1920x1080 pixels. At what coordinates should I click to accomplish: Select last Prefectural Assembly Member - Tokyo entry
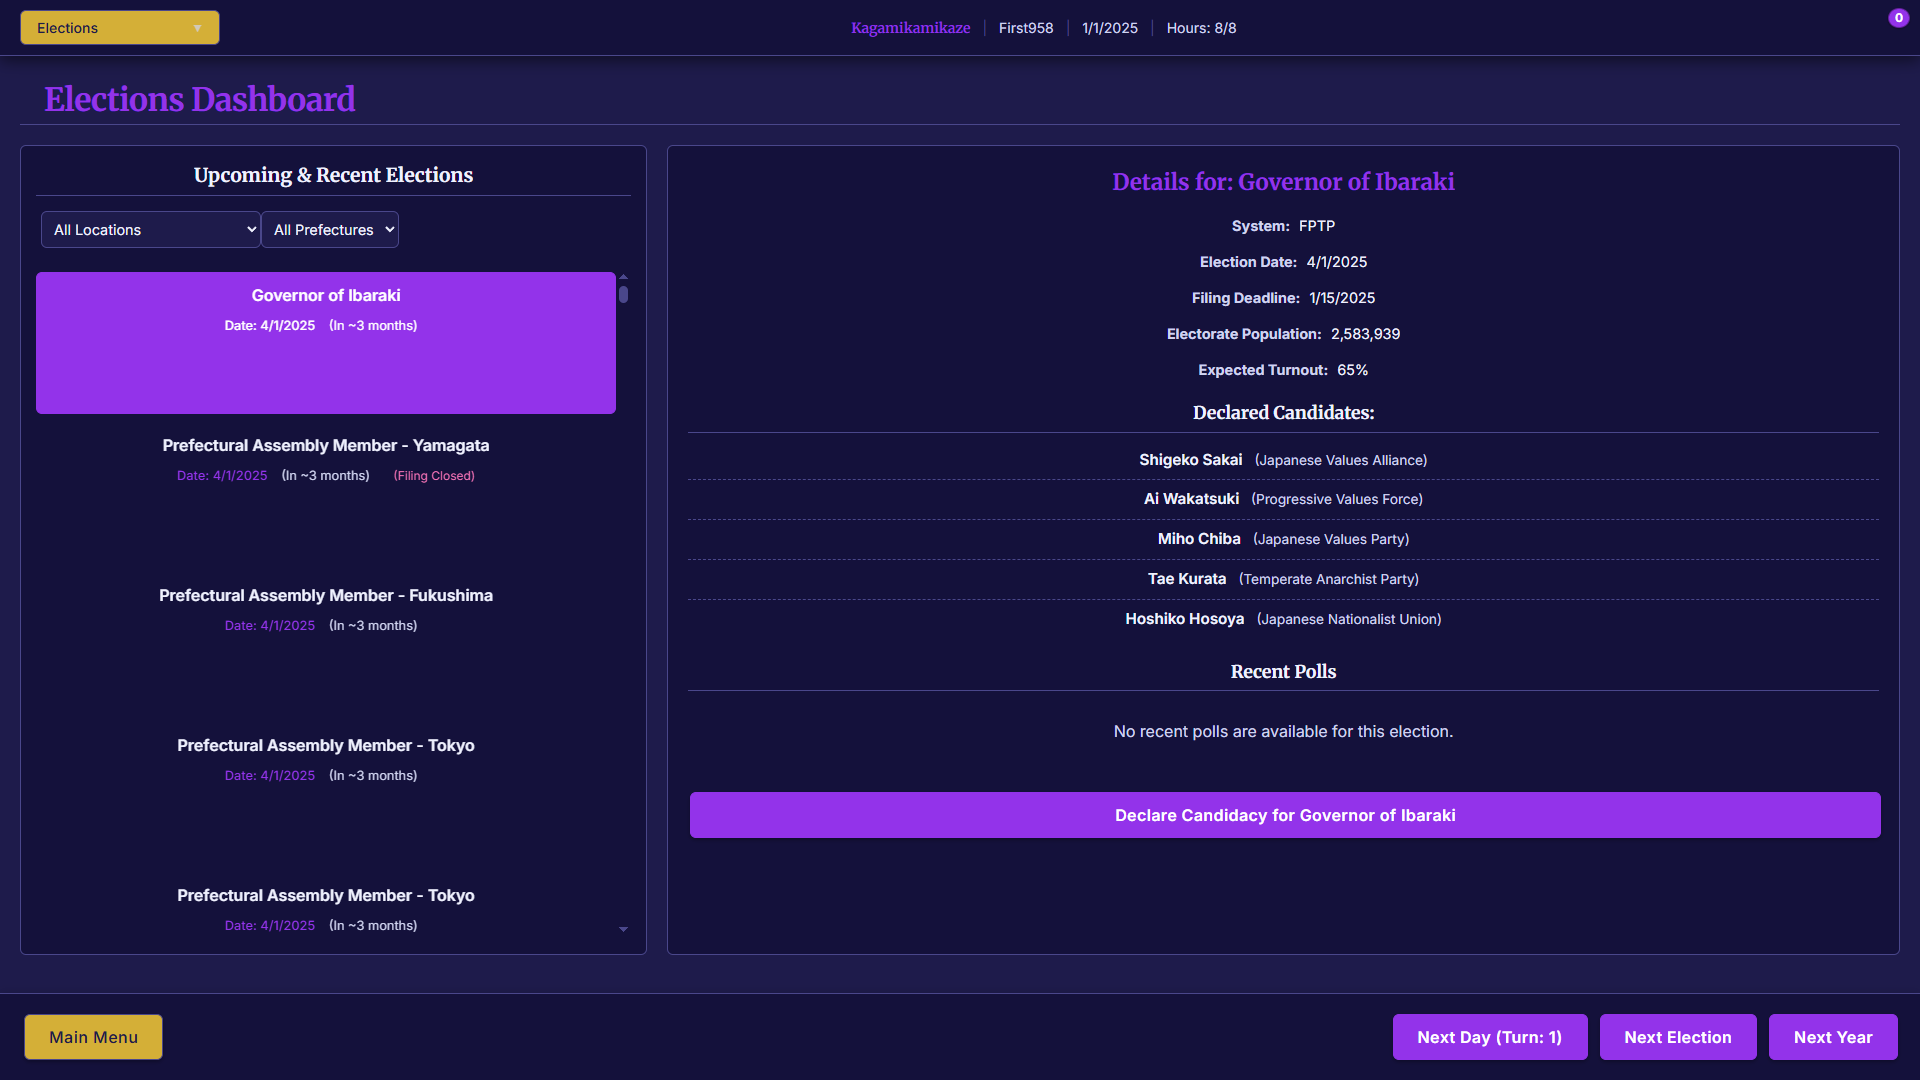[325, 908]
